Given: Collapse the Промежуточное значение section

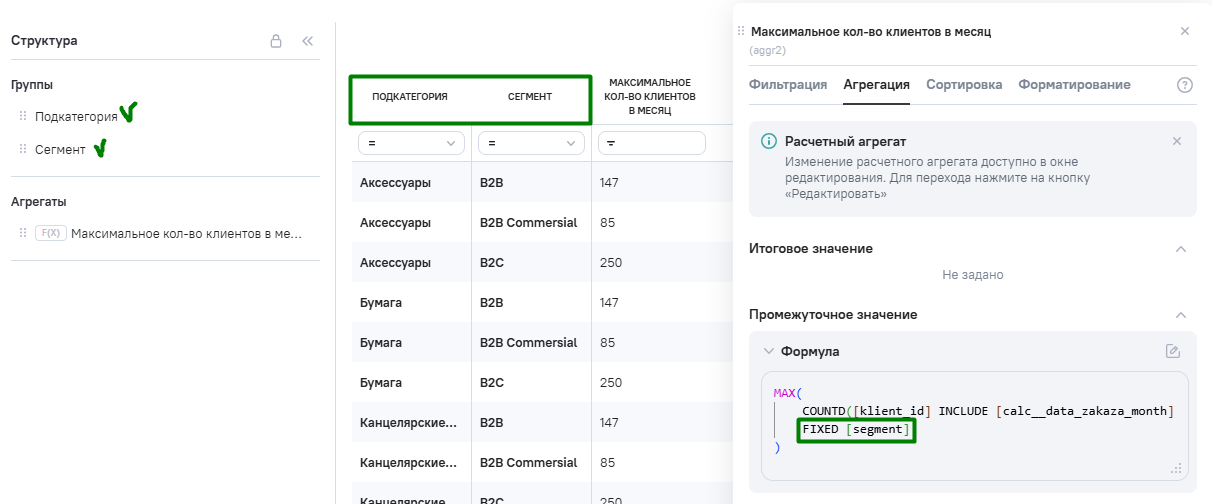Looking at the screenshot, I should [x=1180, y=315].
